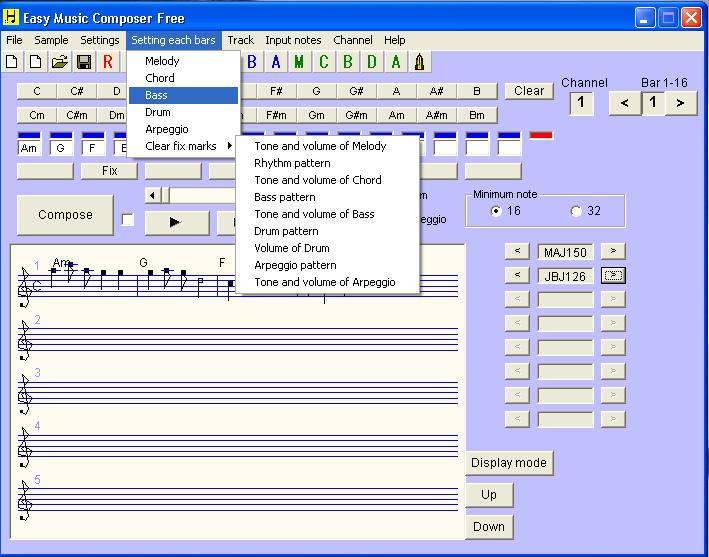709x557 pixels.
Task: Open the Help menu
Action: (x=395, y=40)
